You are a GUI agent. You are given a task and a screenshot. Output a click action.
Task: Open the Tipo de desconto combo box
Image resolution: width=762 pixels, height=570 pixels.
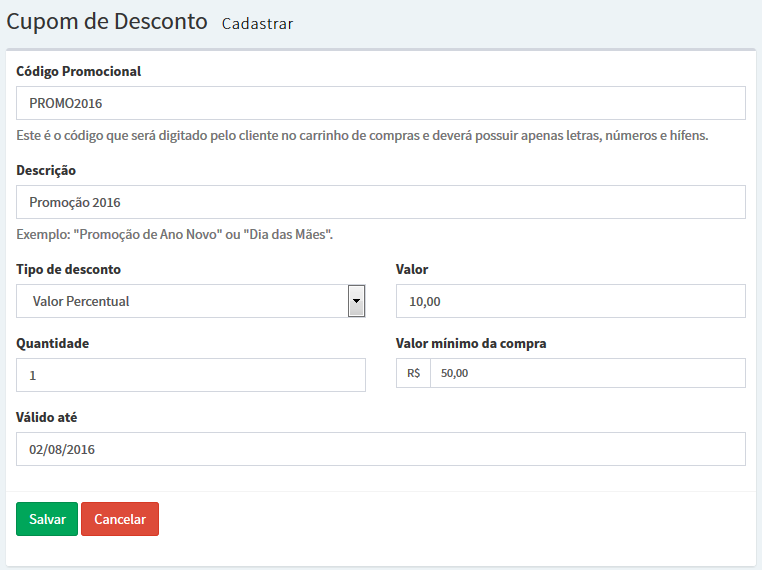tap(190, 301)
